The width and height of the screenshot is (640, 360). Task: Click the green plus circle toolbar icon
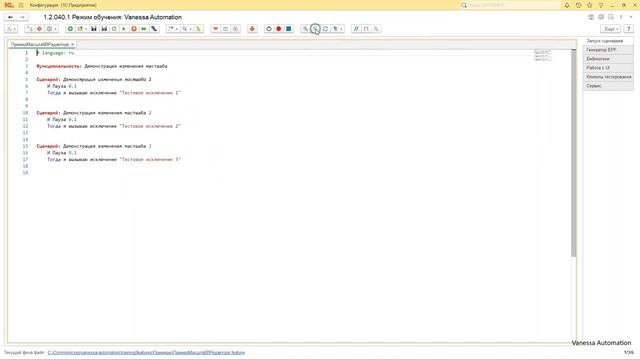tap(70, 29)
